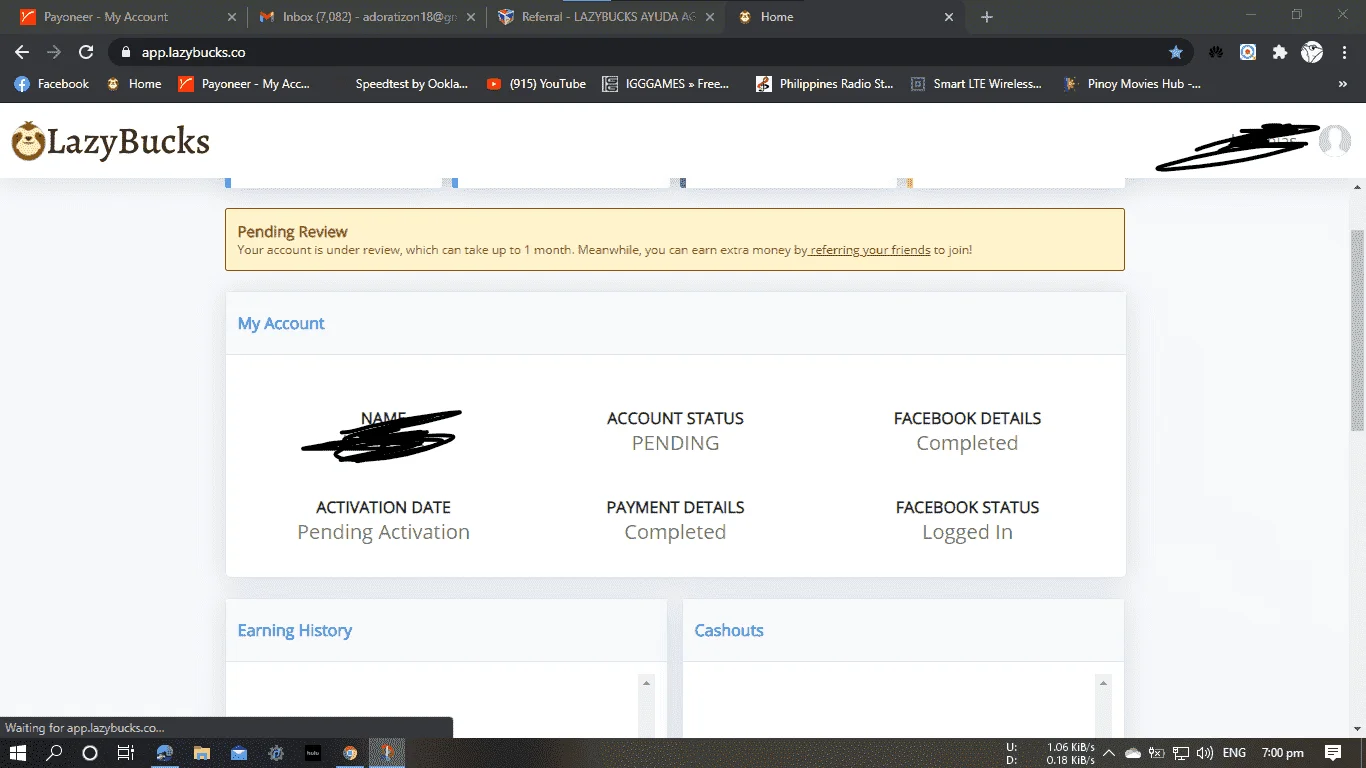Click the Pending Review notice title
The width and height of the screenshot is (1366, 768).
click(293, 231)
